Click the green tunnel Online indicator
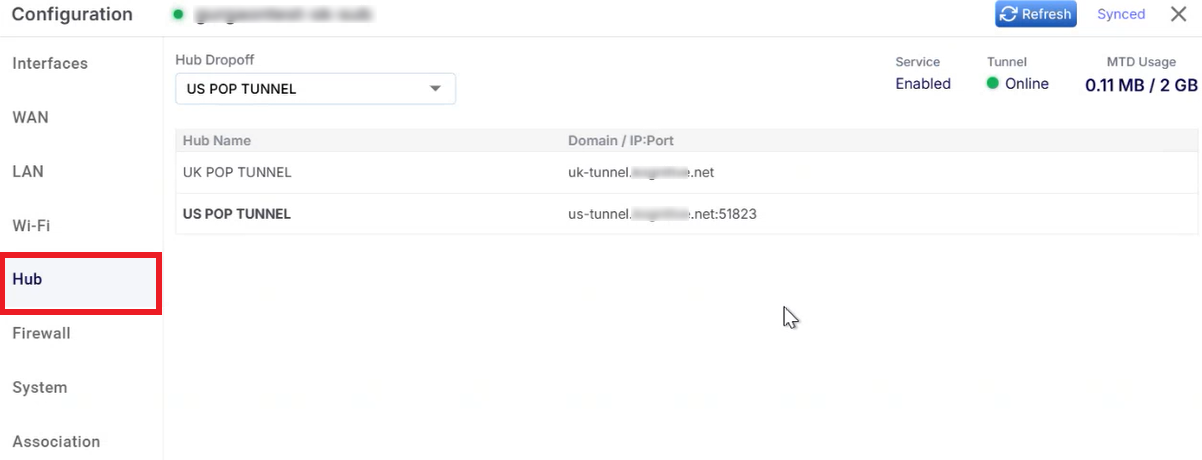The image size is (1202, 460). [993, 84]
